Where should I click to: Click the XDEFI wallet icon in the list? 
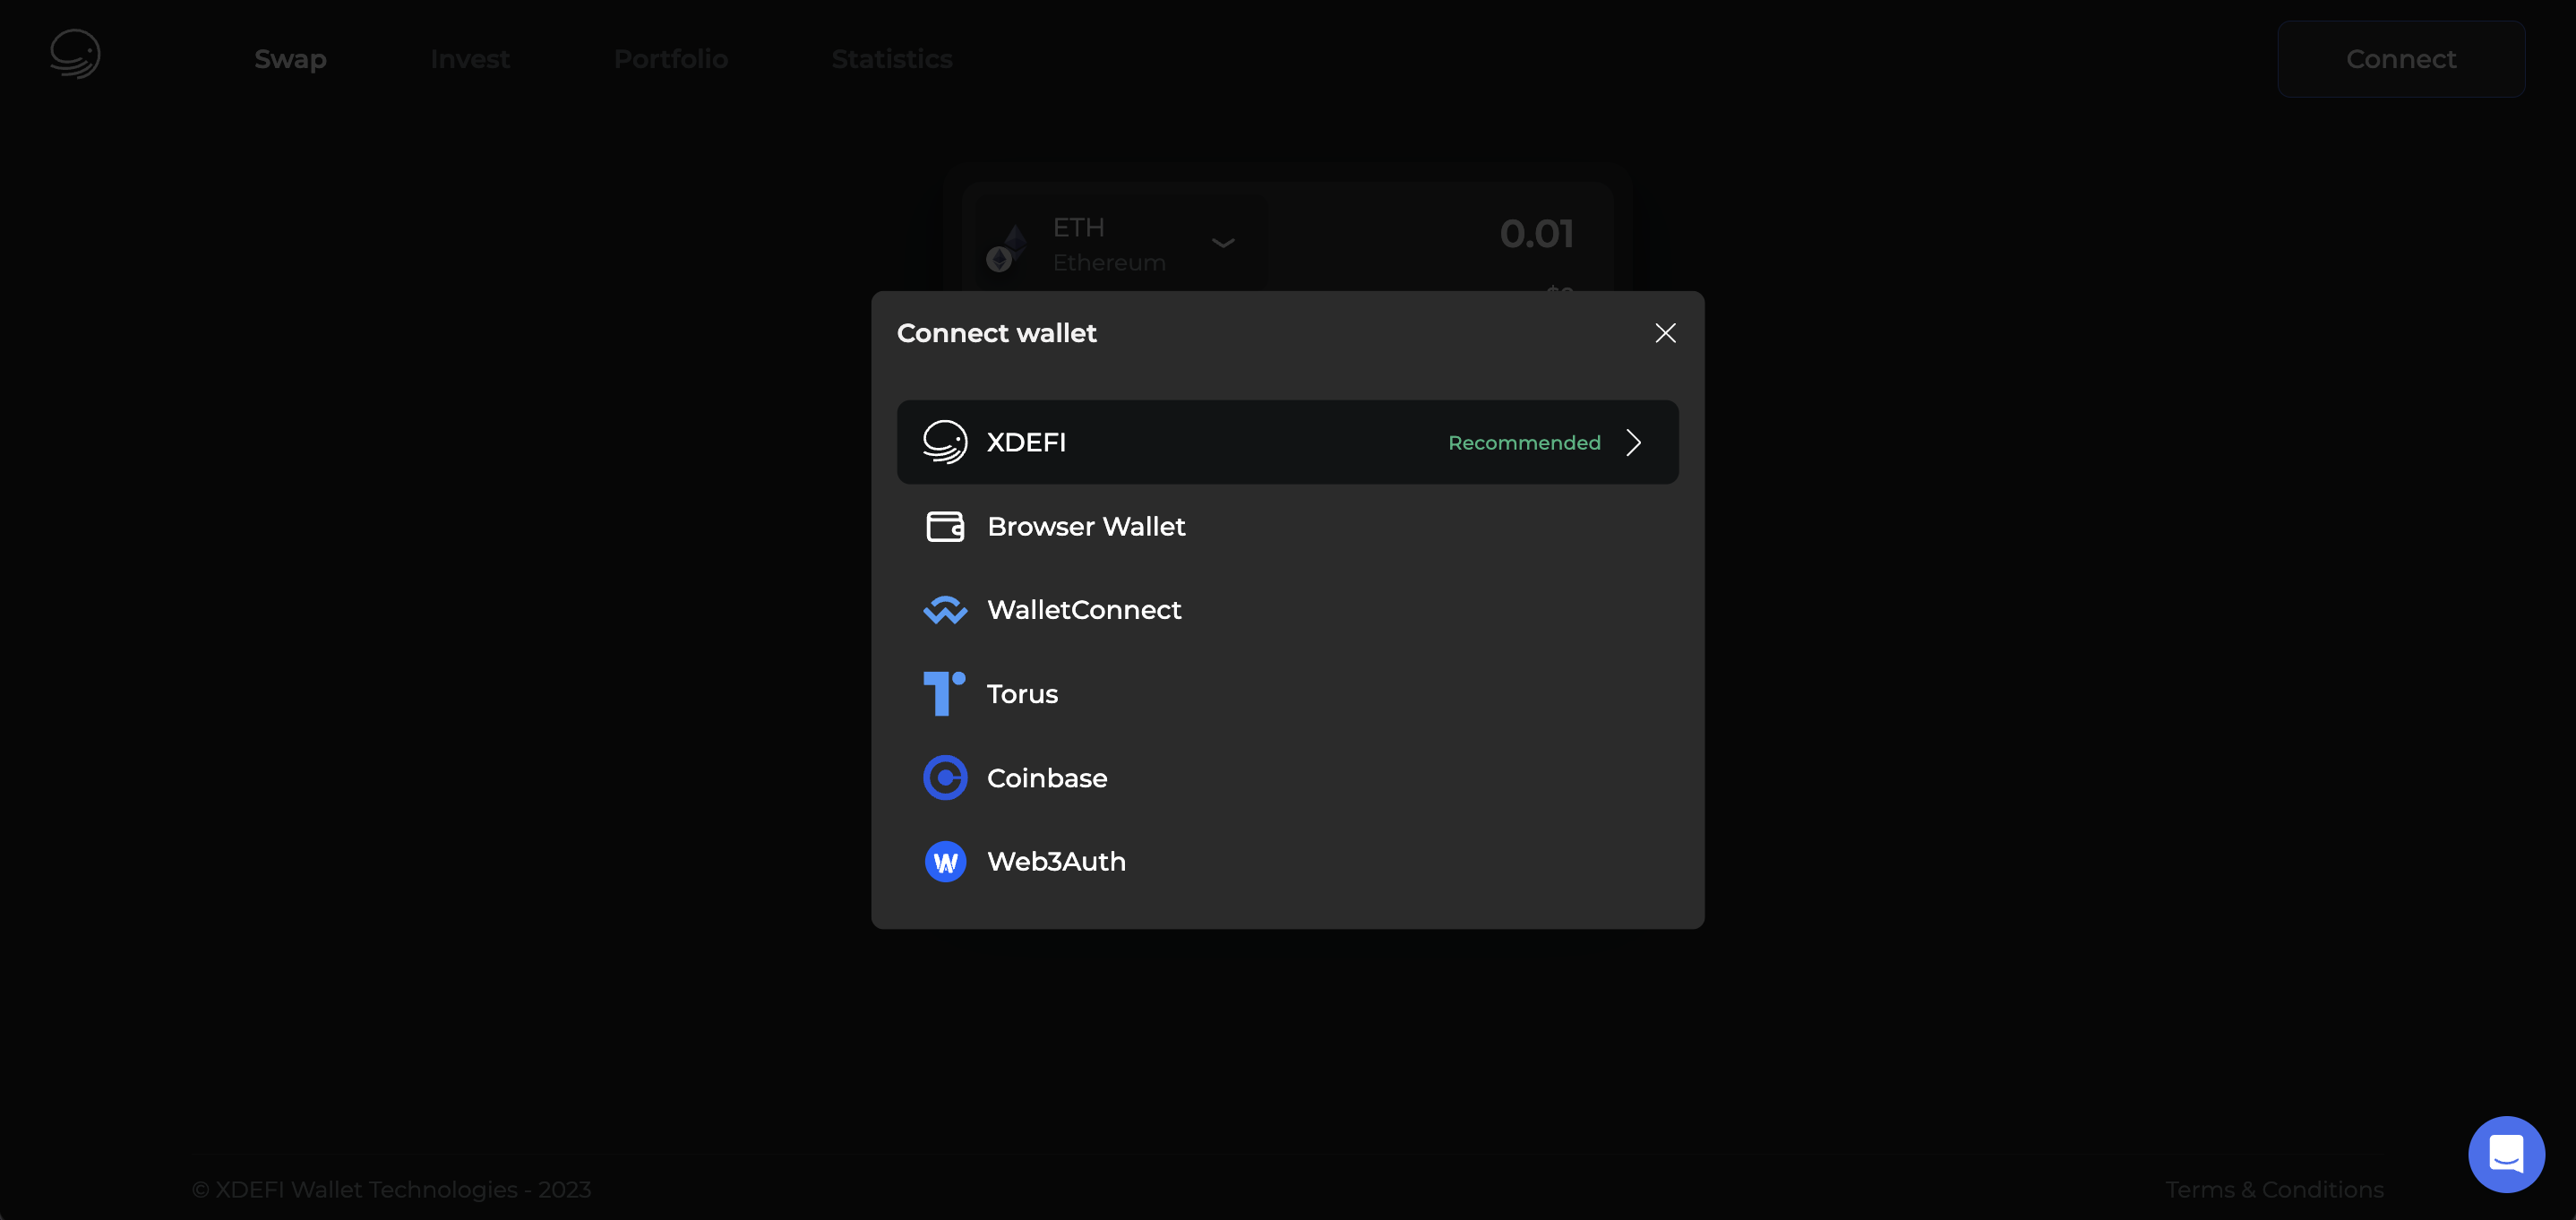click(944, 442)
